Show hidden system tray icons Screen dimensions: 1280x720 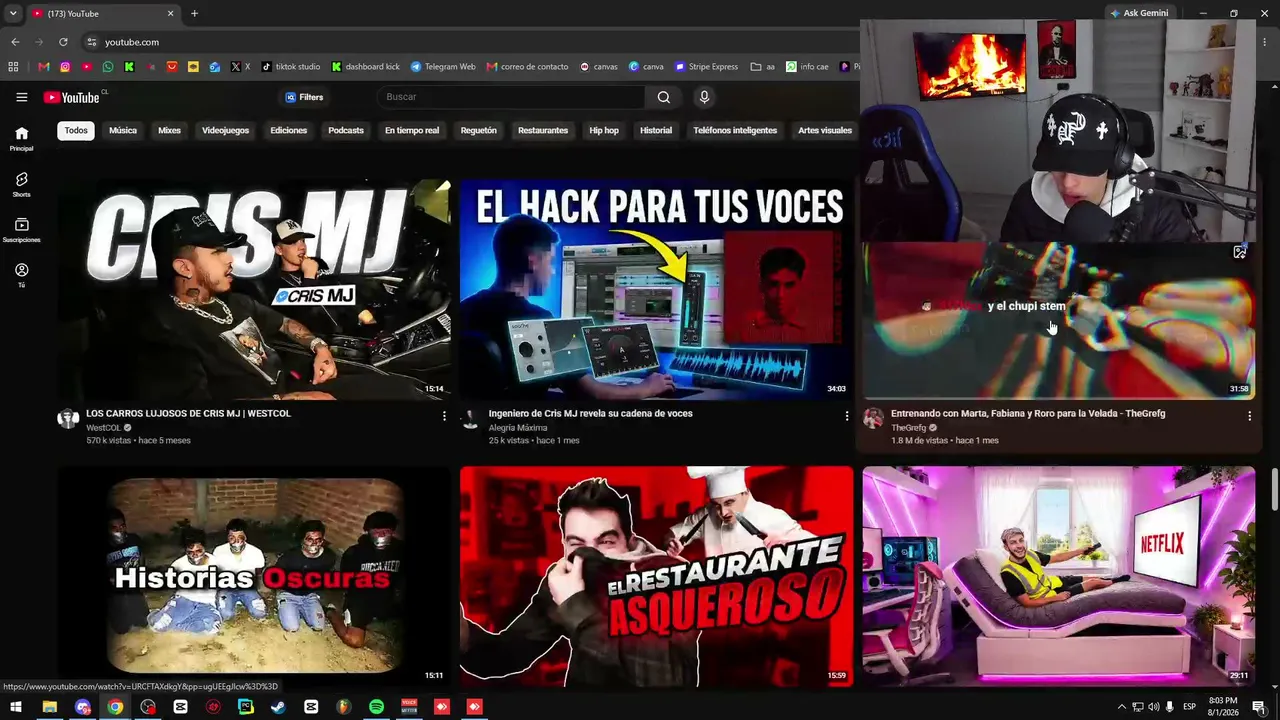pos(1121,707)
